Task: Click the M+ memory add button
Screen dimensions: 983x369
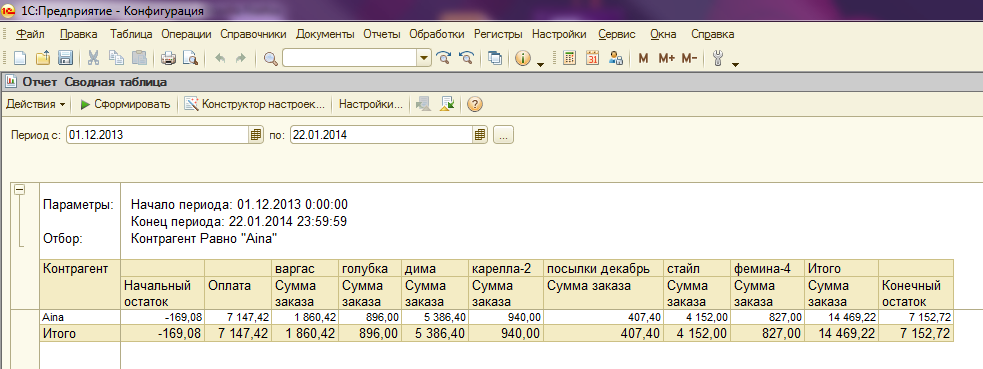Action: (x=666, y=58)
